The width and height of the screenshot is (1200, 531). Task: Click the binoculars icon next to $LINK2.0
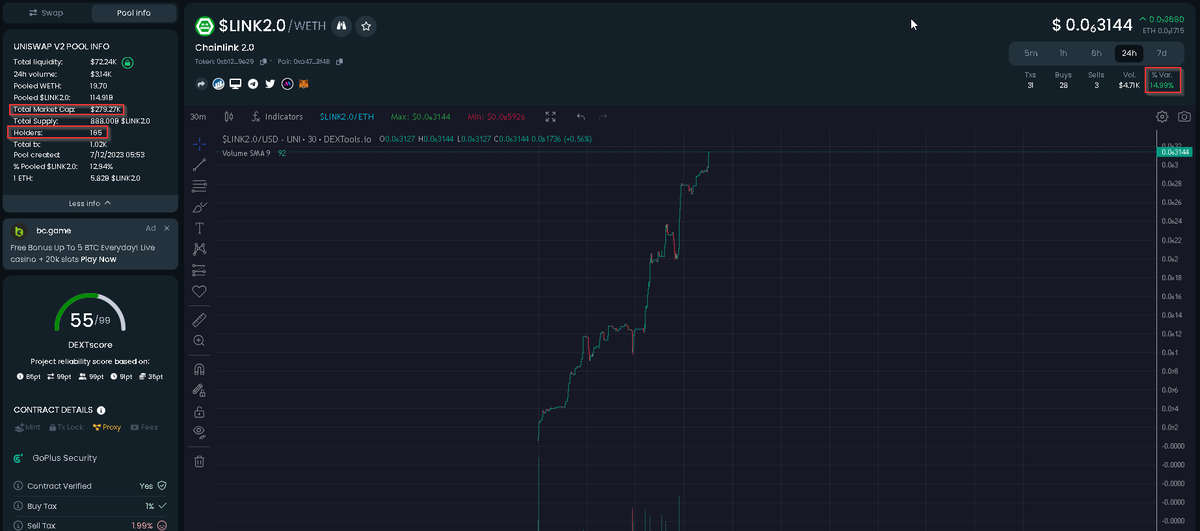click(341, 26)
